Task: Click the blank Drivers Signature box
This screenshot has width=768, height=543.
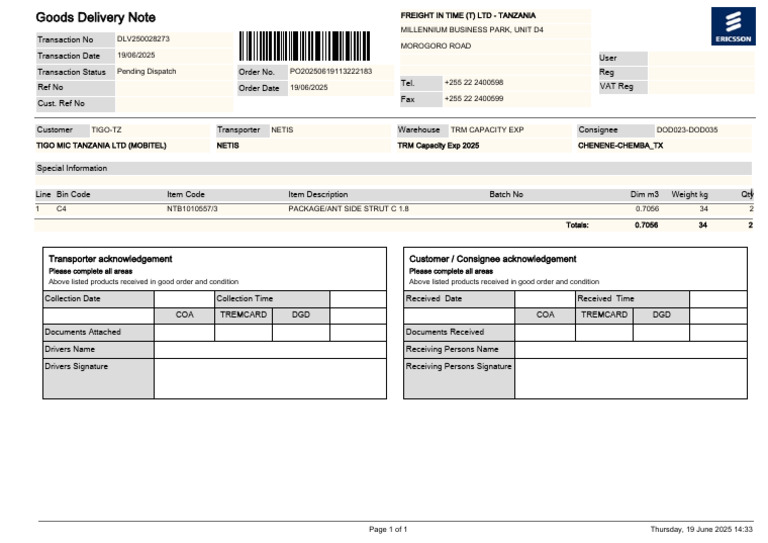Action: point(270,378)
